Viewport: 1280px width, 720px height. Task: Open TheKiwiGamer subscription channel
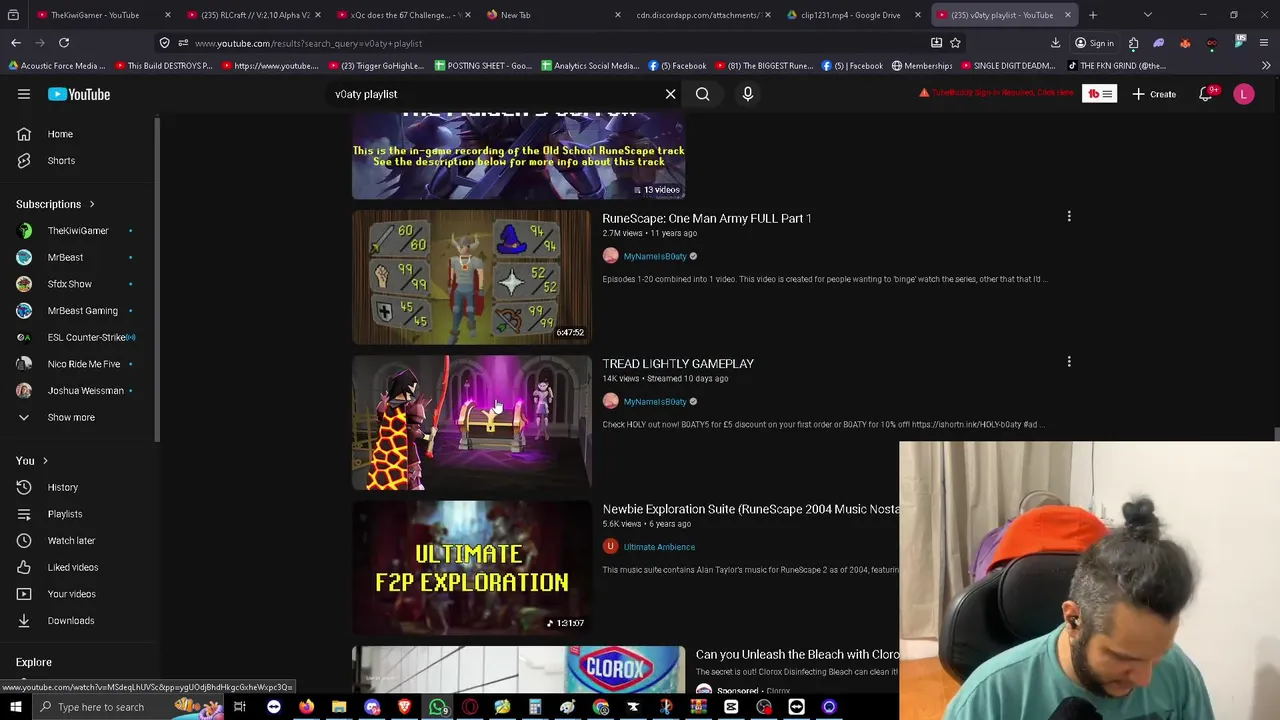point(78,231)
